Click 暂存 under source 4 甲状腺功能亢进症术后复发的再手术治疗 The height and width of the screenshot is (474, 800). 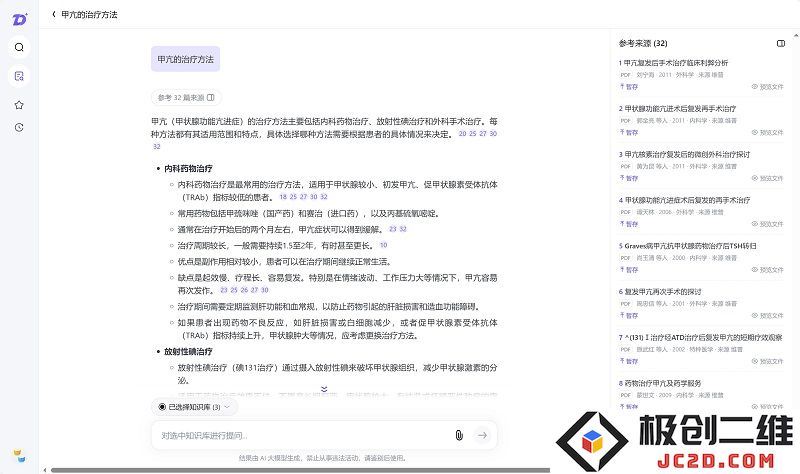(x=629, y=224)
